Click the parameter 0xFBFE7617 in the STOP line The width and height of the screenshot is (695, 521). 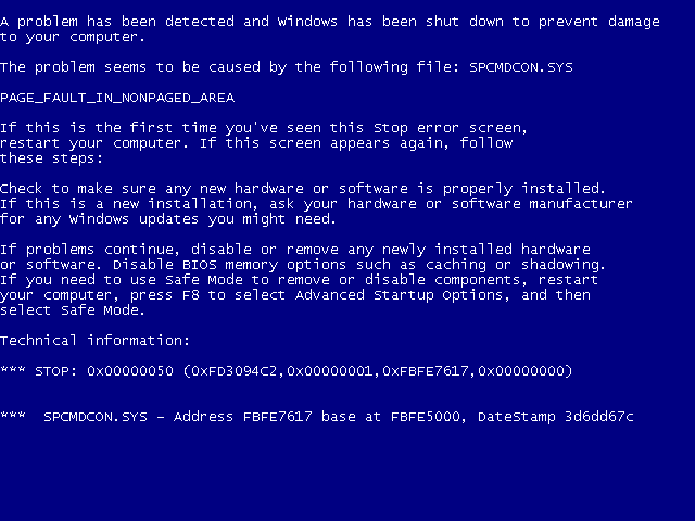pos(426,371)
